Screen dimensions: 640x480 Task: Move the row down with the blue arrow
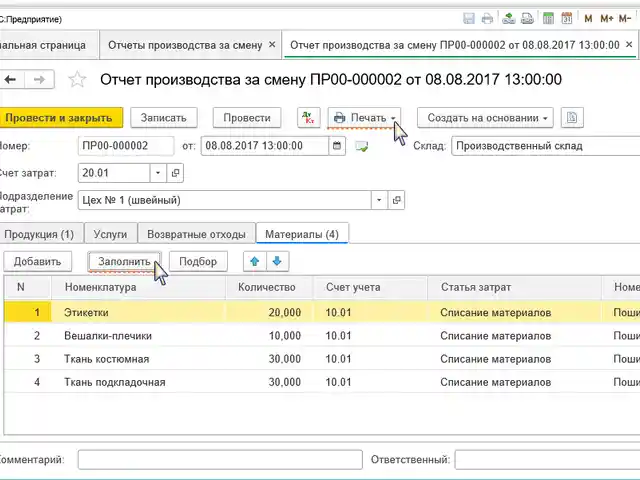(x=277, y=261)
